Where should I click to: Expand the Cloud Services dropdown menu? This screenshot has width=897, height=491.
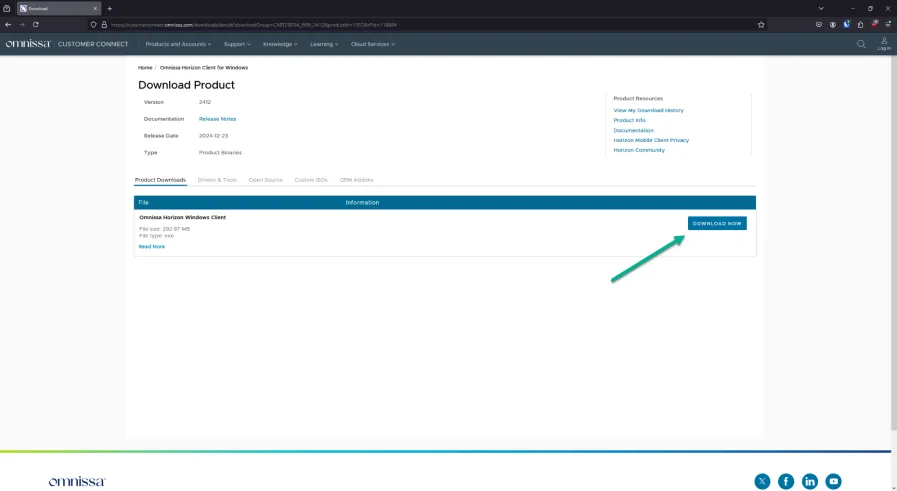point(372,44)
